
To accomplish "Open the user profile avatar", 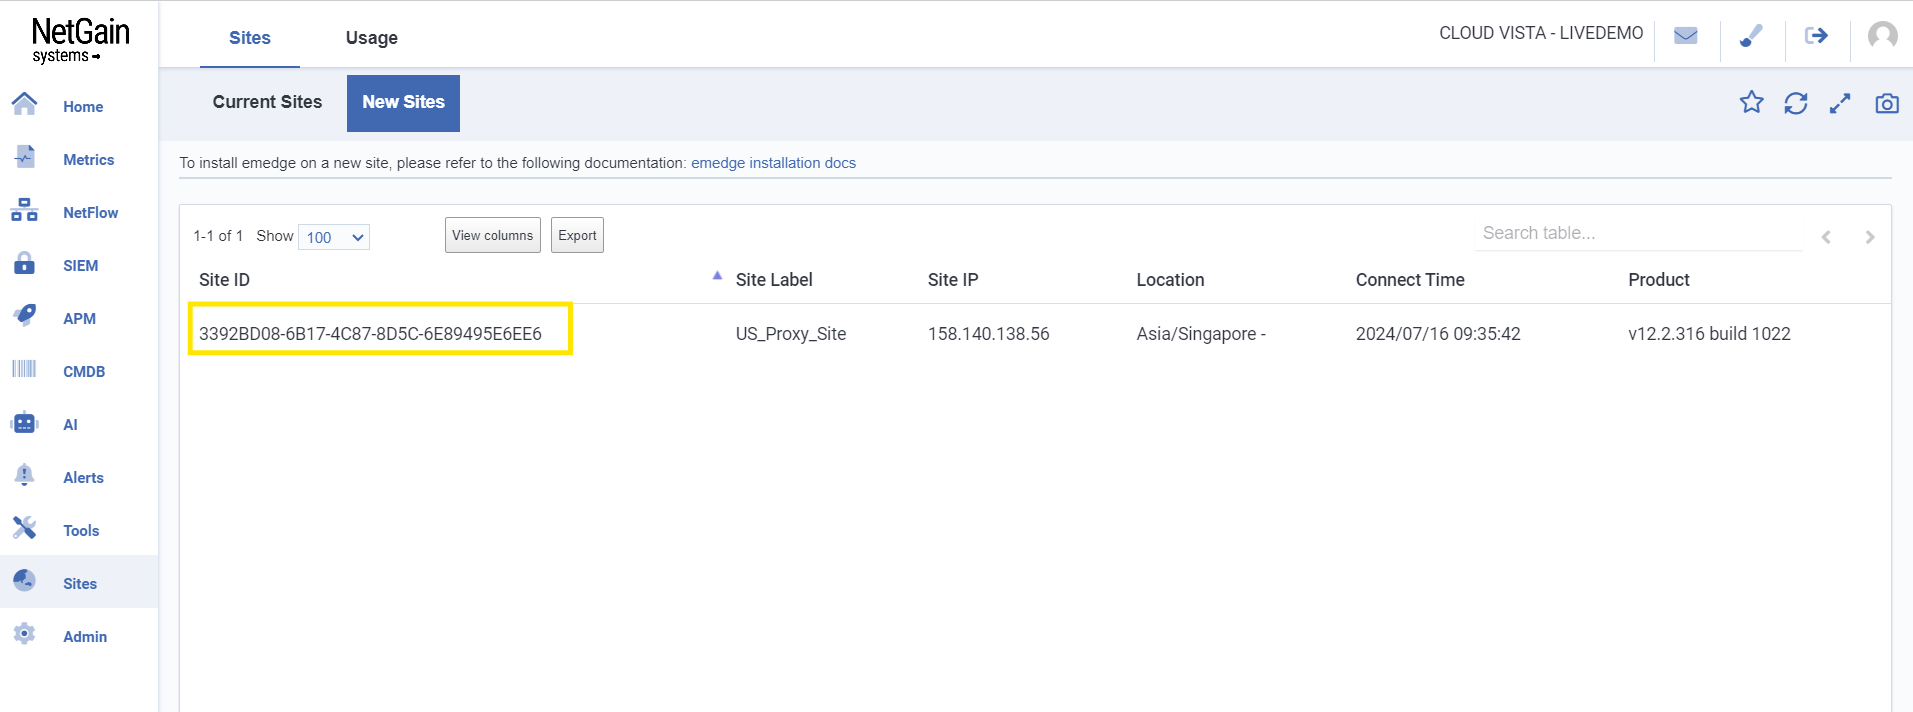I will coord(1882,36).
